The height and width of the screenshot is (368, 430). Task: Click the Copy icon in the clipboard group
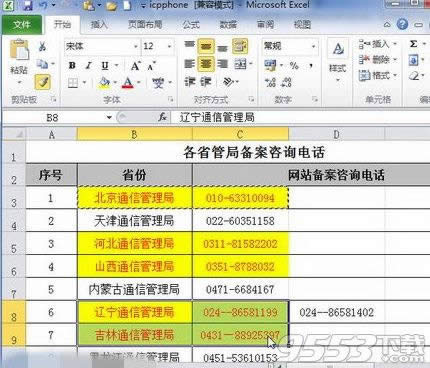pos(42,63)
